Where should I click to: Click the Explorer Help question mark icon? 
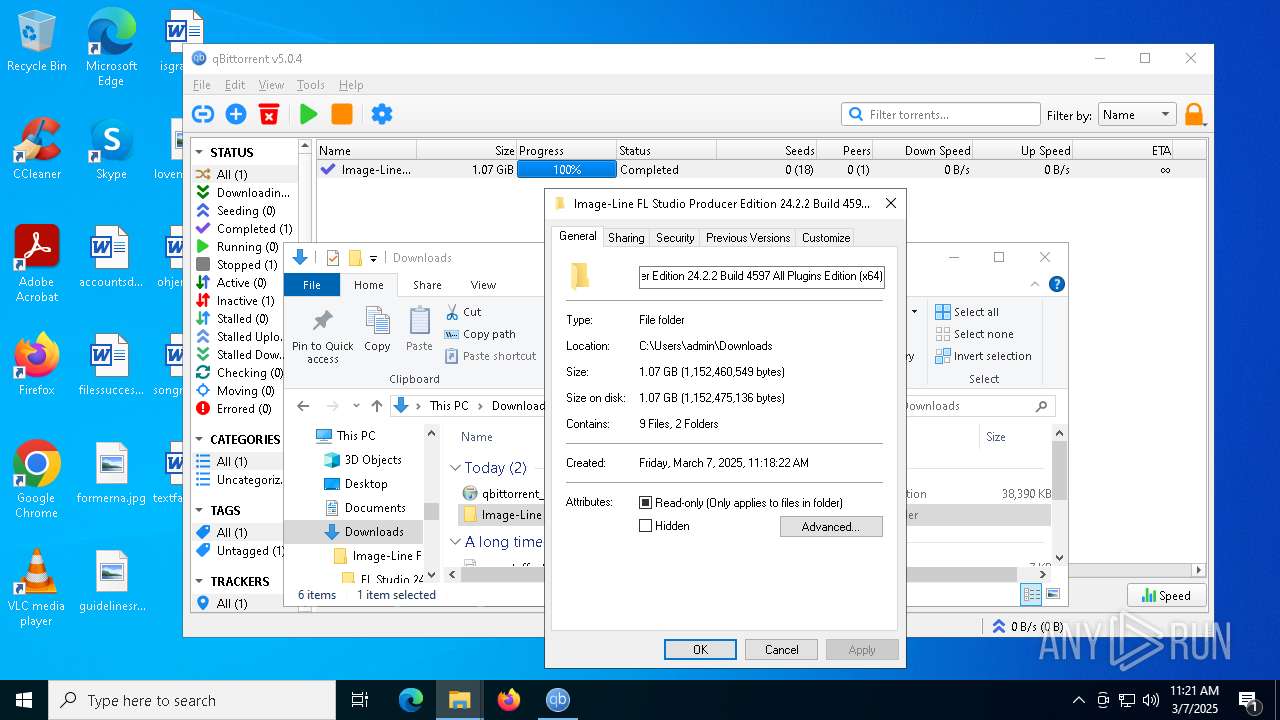tap(1057, 285)
